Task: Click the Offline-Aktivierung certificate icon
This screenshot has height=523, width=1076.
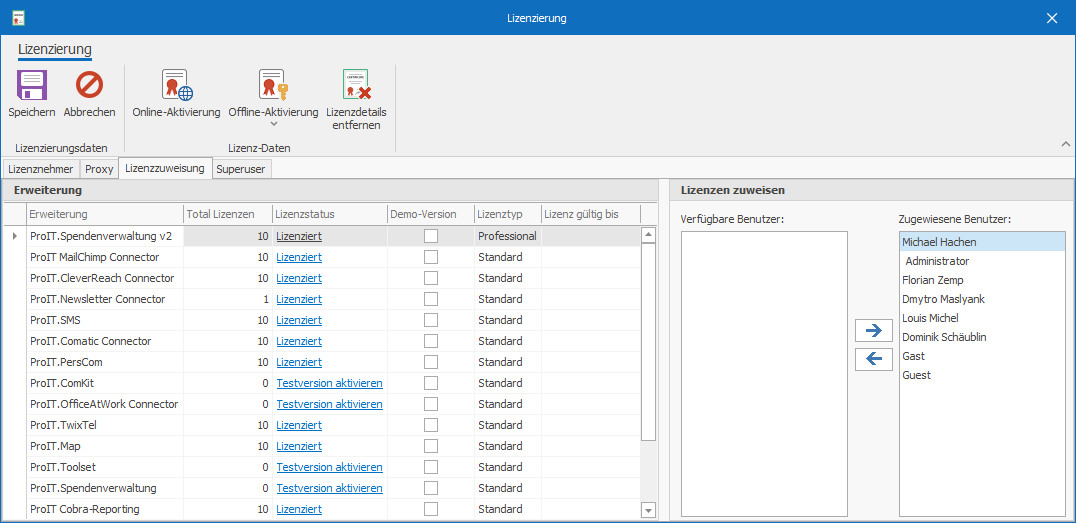Action: (x=273, y=86)
